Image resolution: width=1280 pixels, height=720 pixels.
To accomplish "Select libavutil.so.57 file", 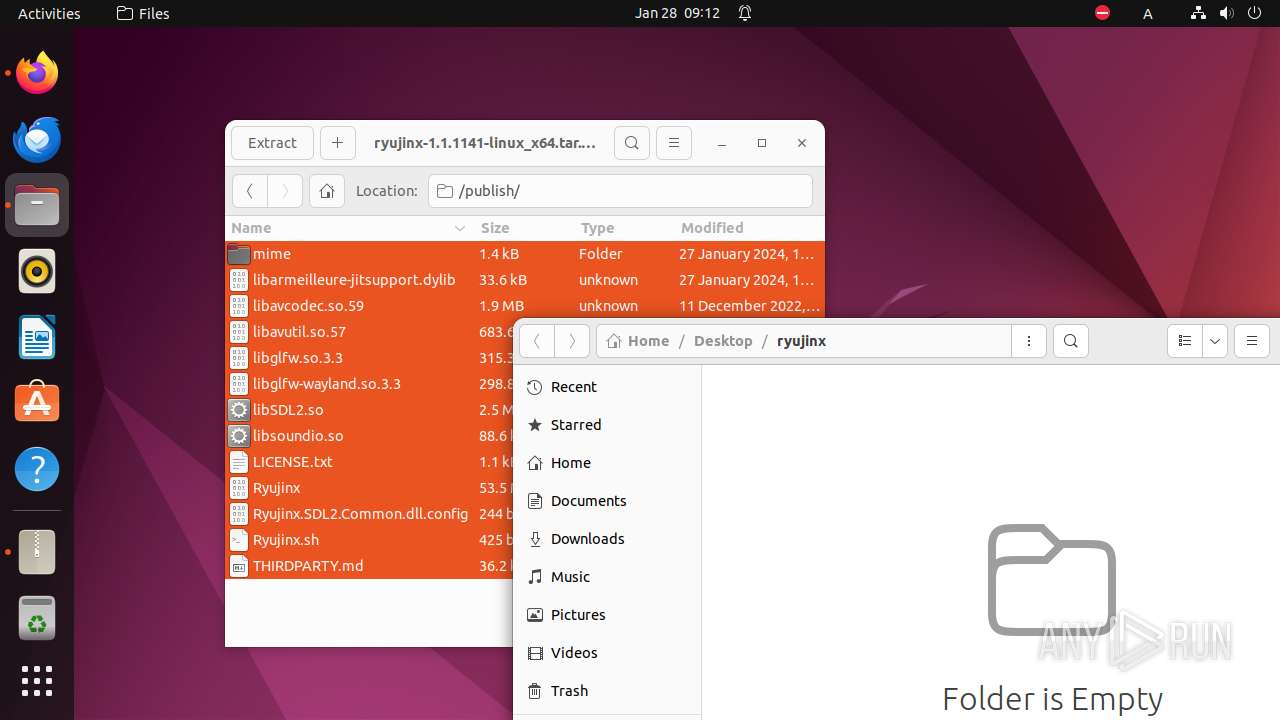I will pos(370,332).
